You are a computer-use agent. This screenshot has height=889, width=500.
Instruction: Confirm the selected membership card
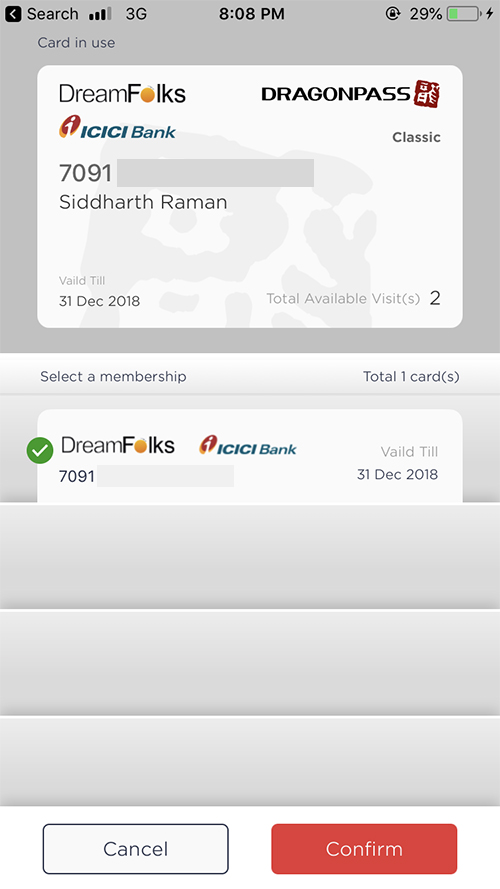(x=364, y=849)
